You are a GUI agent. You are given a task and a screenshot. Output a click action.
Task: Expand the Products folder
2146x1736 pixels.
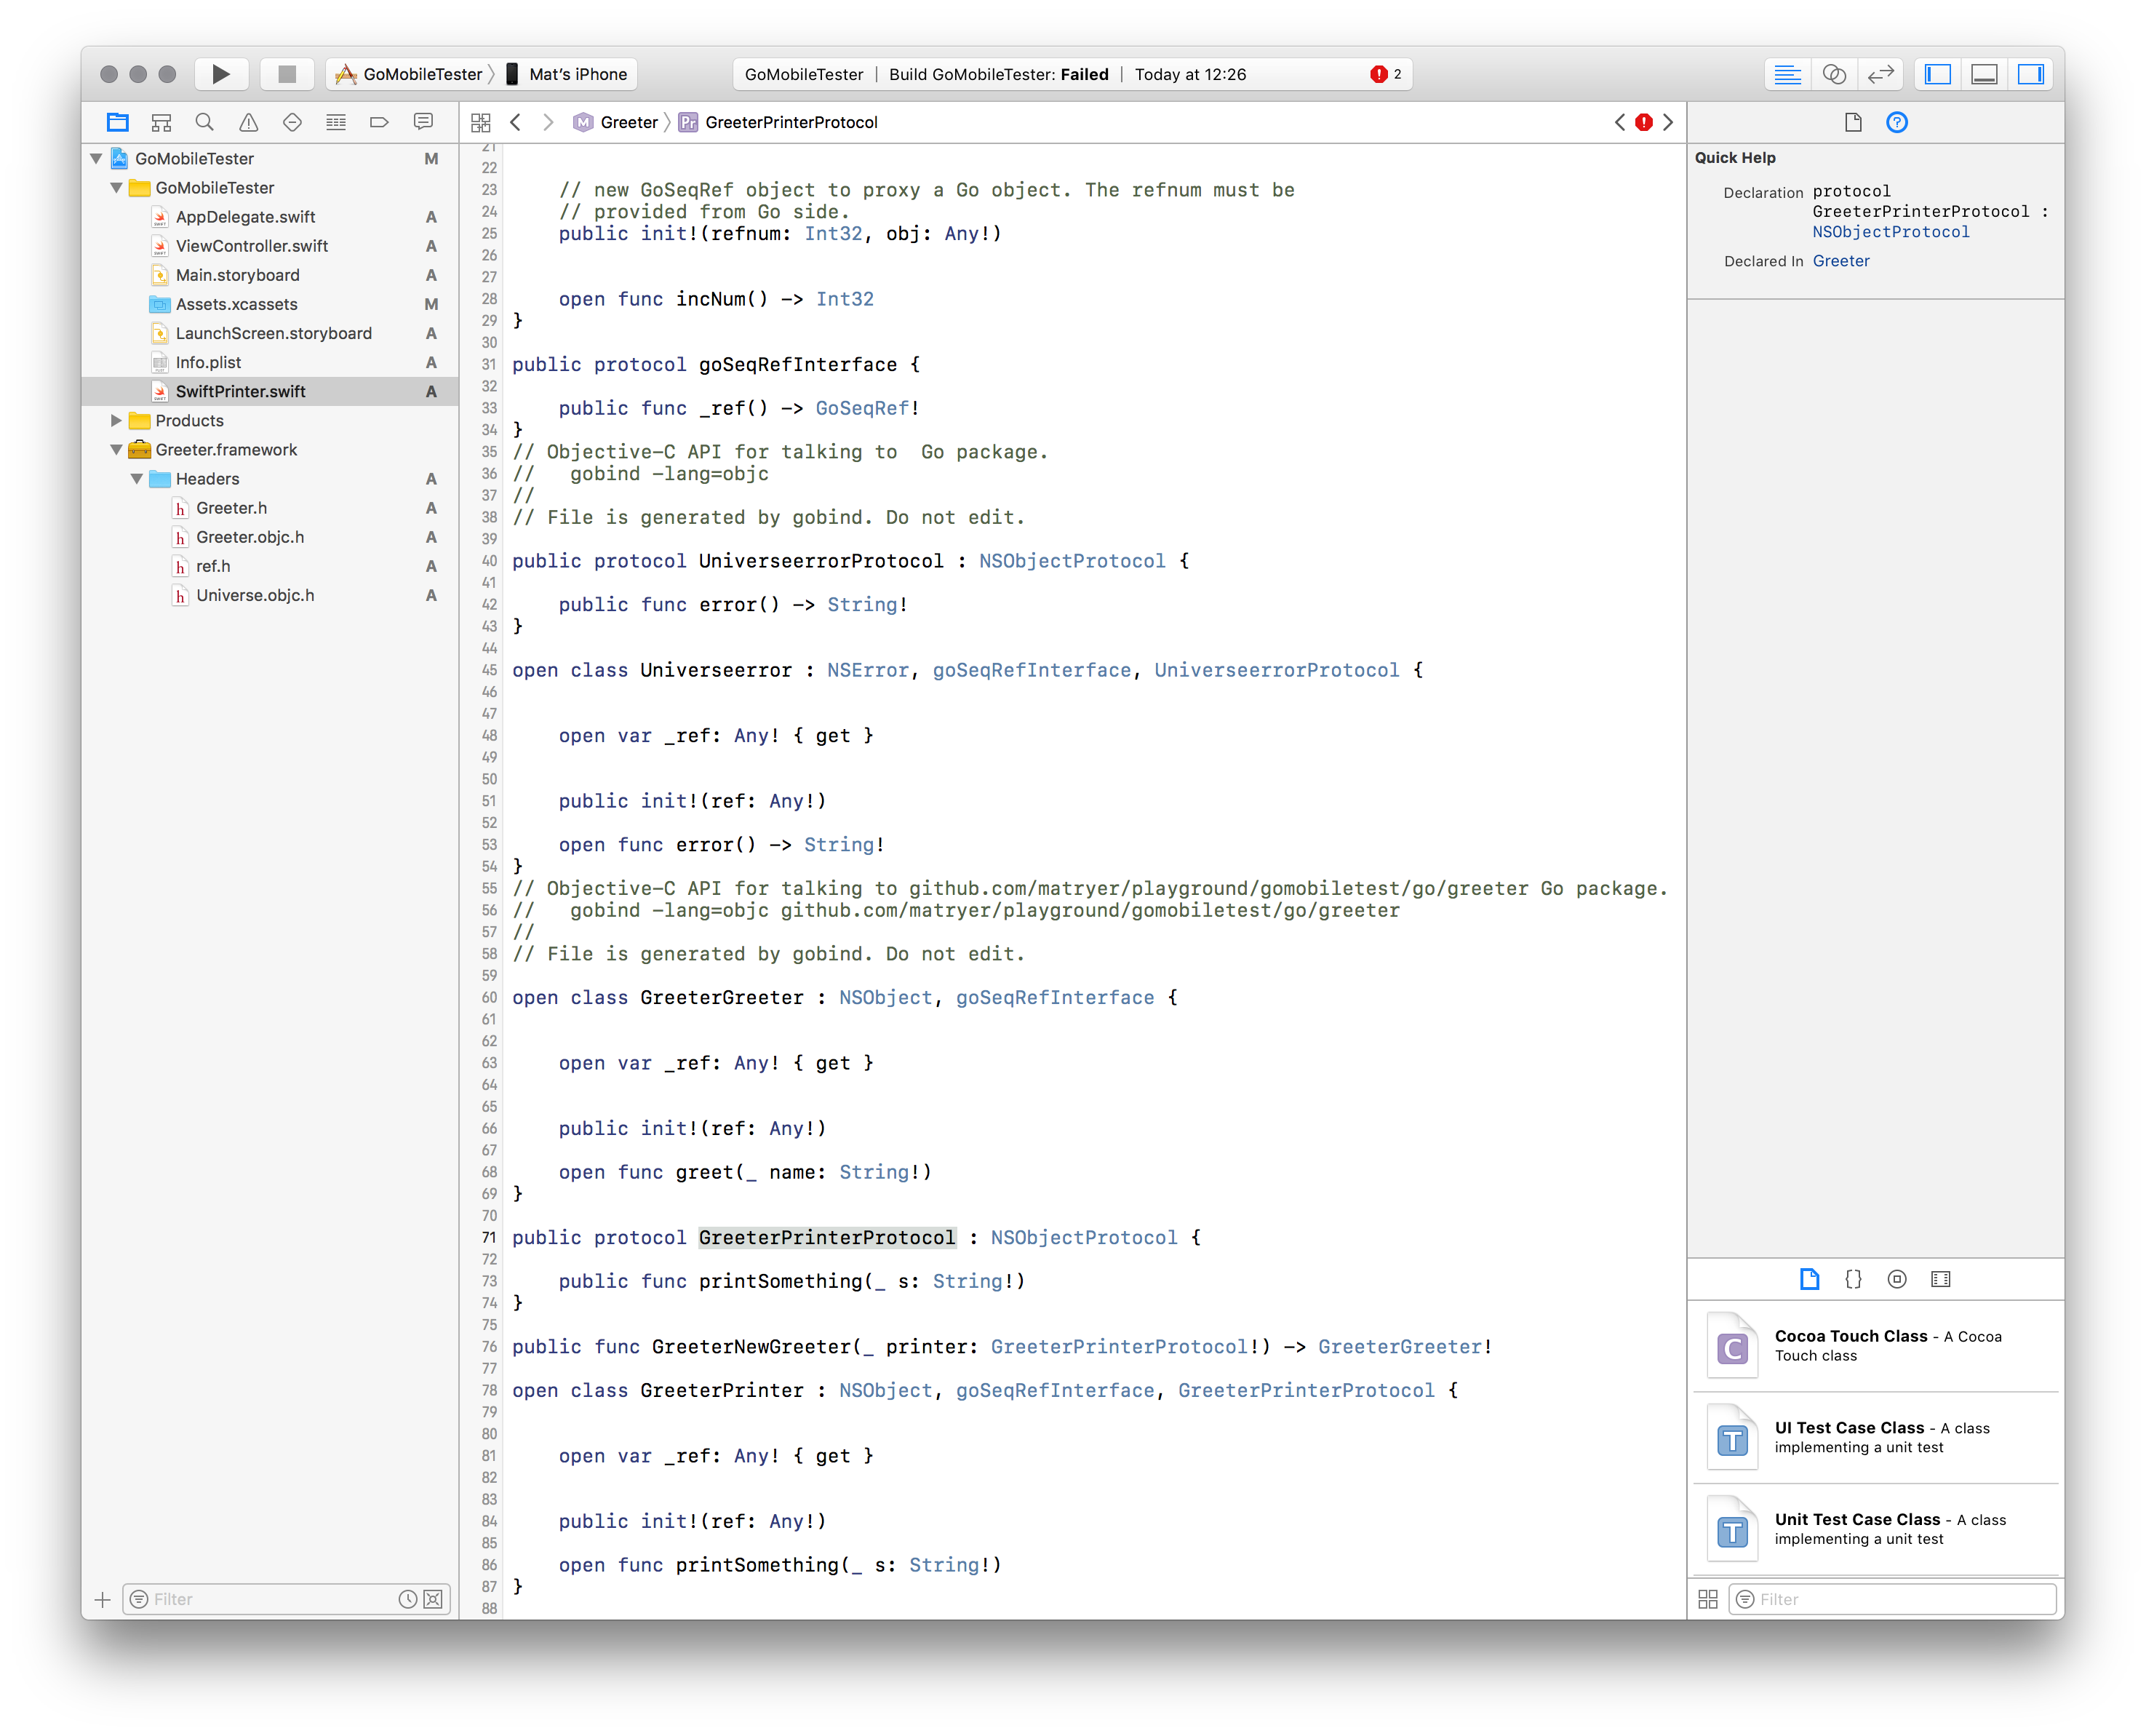[x=116, y=420]
